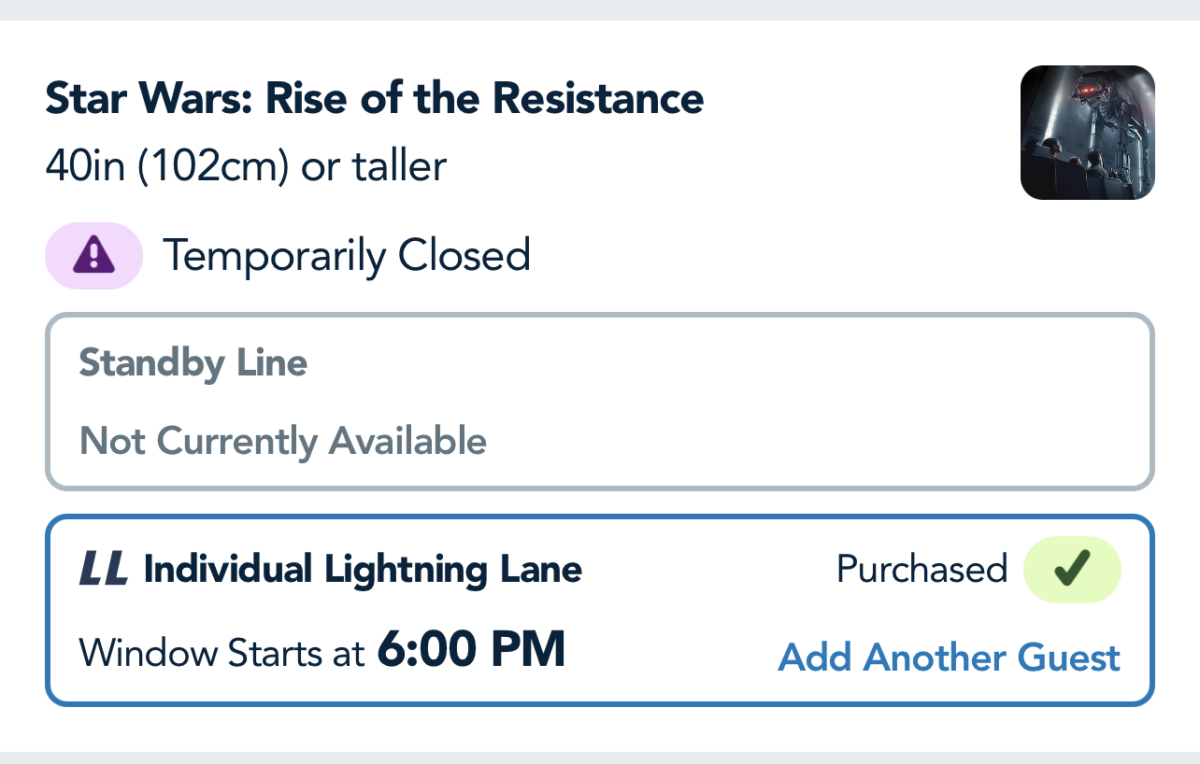Click the green Purchased checkmark badge
This screenshot has width=1200, height=764.
[x=1071, y=570]
